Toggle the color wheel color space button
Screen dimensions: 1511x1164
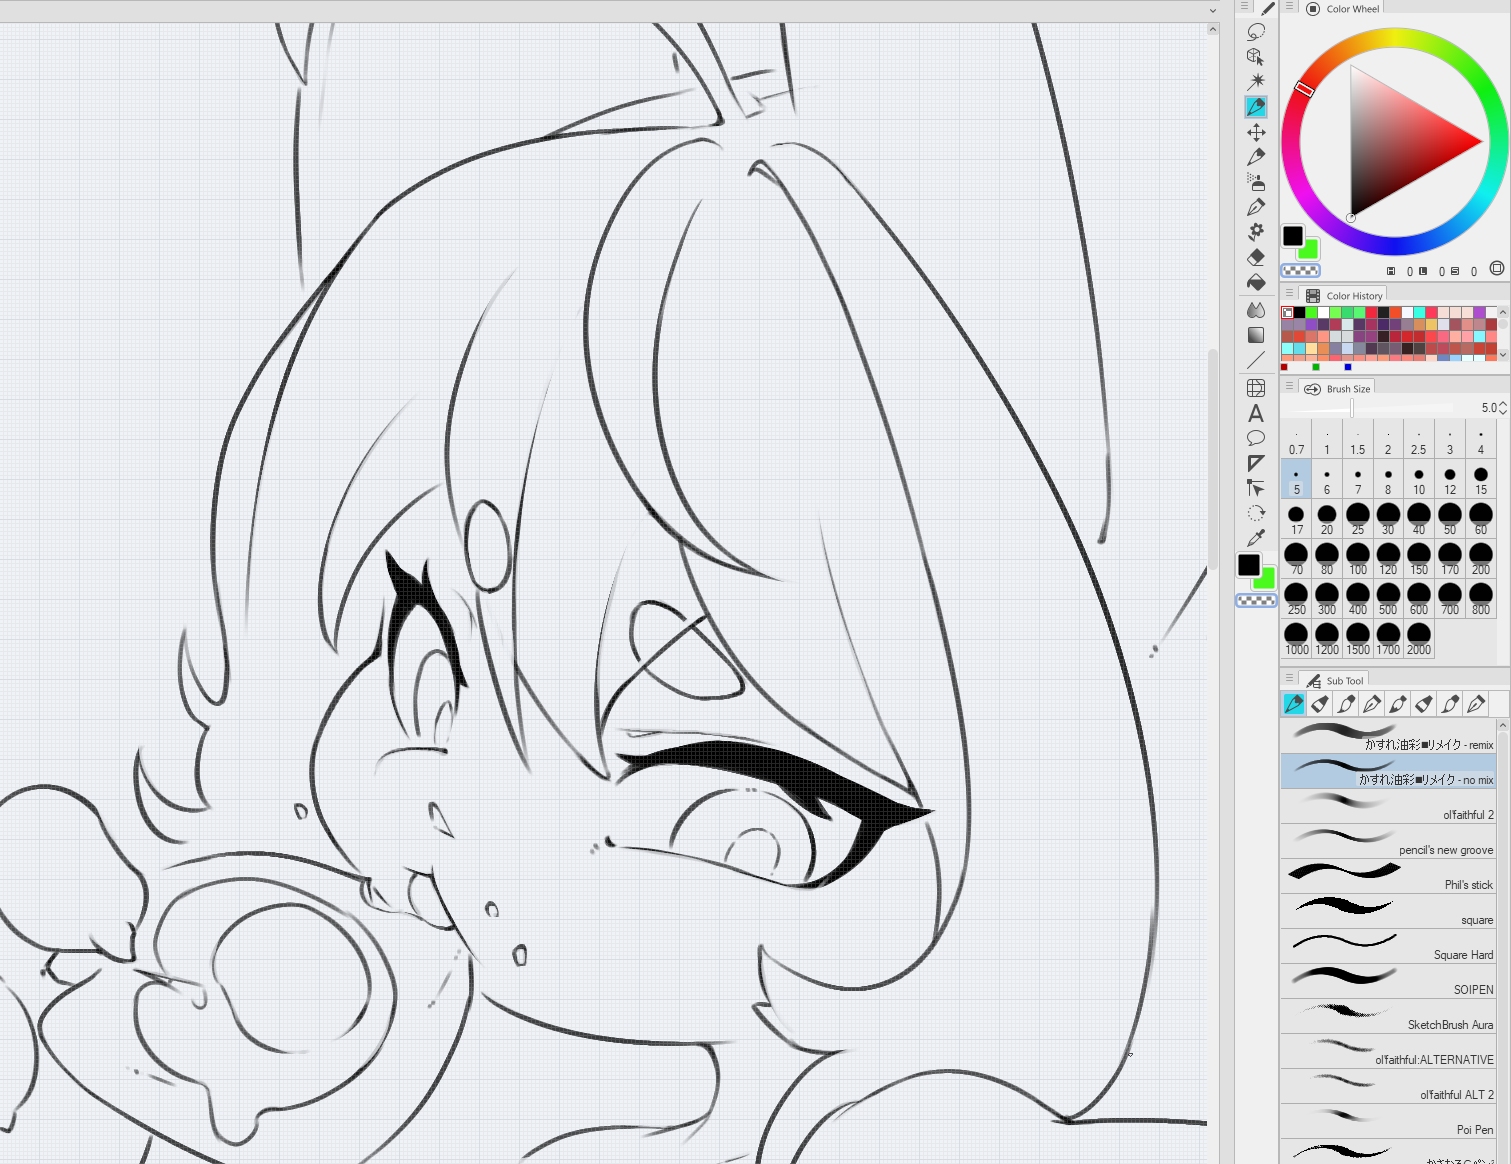click(1496, 268)
